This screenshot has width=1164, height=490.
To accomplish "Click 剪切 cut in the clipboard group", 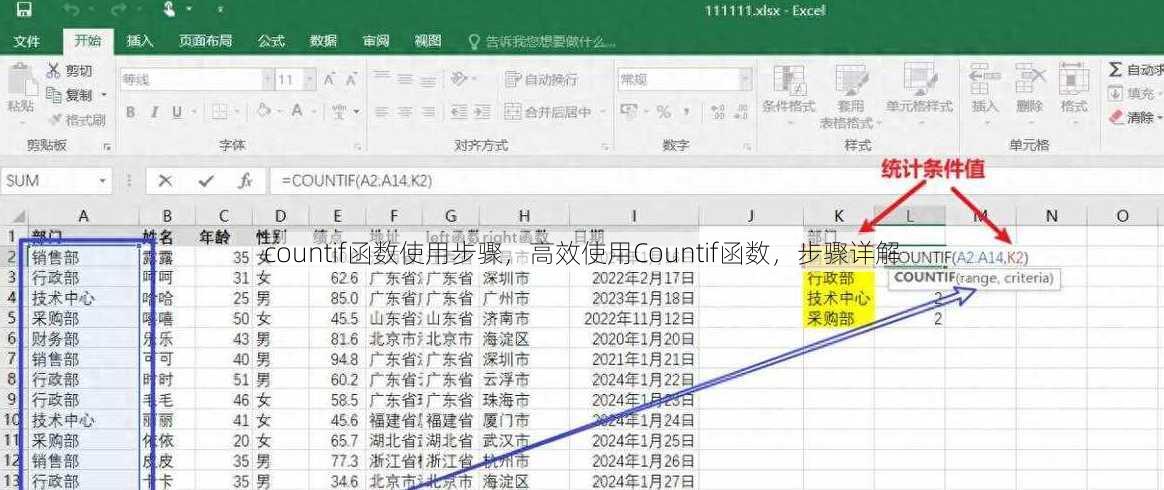I will (69, 71).
